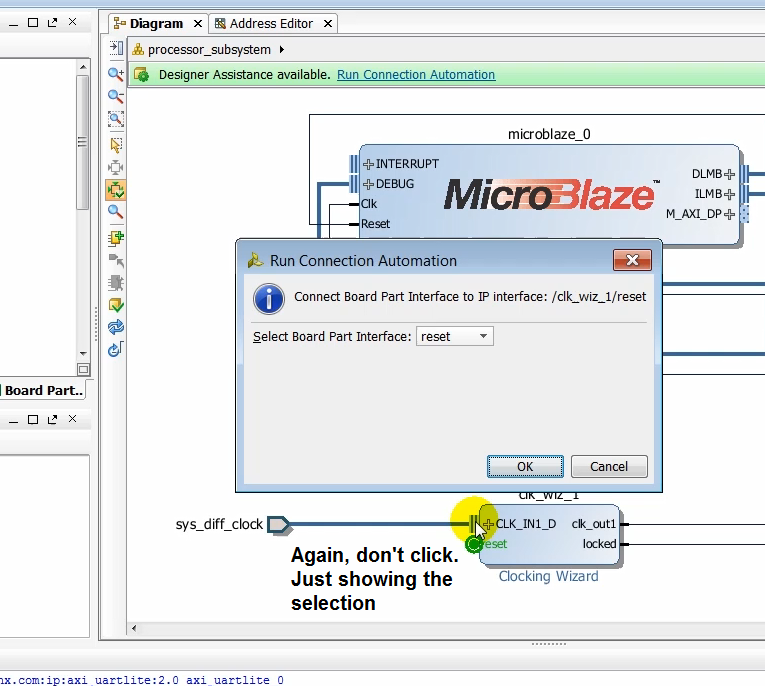Click the Validate Design checkmark icon
The height and width of the screenshot is (686, 765).
click(116, 304)
